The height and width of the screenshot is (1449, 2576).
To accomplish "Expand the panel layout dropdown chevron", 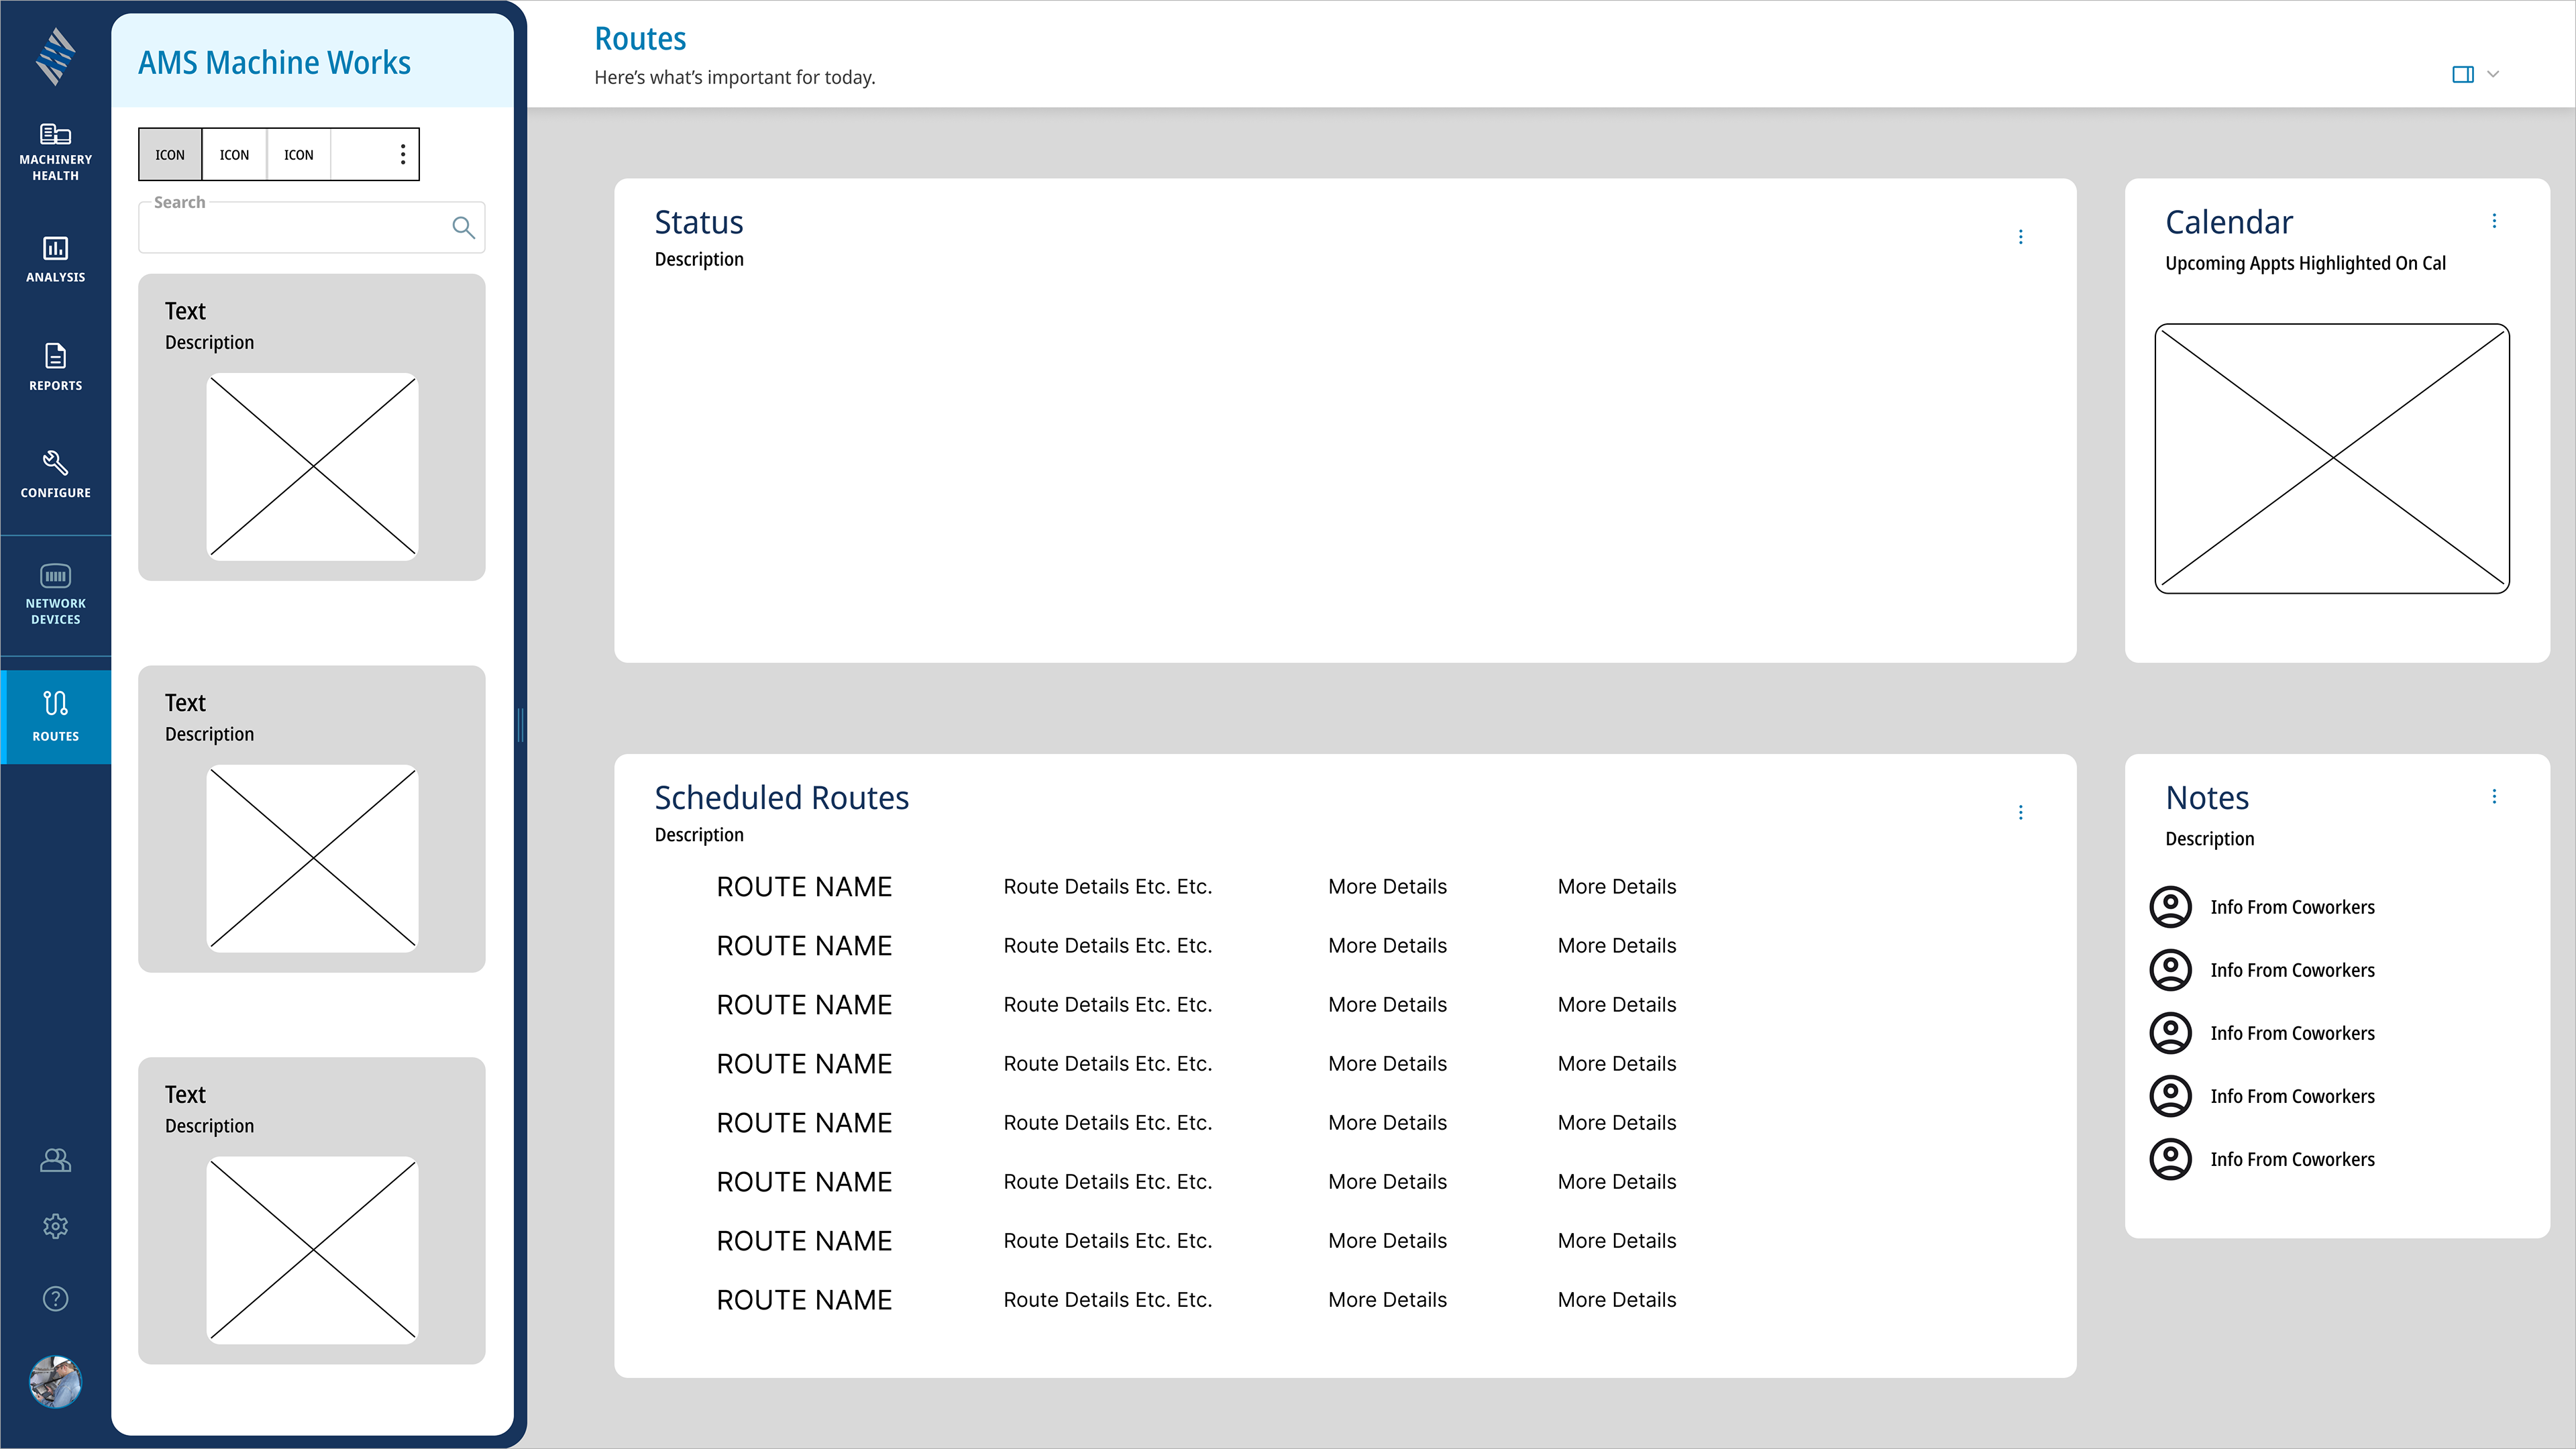I will pos(2493,74).
